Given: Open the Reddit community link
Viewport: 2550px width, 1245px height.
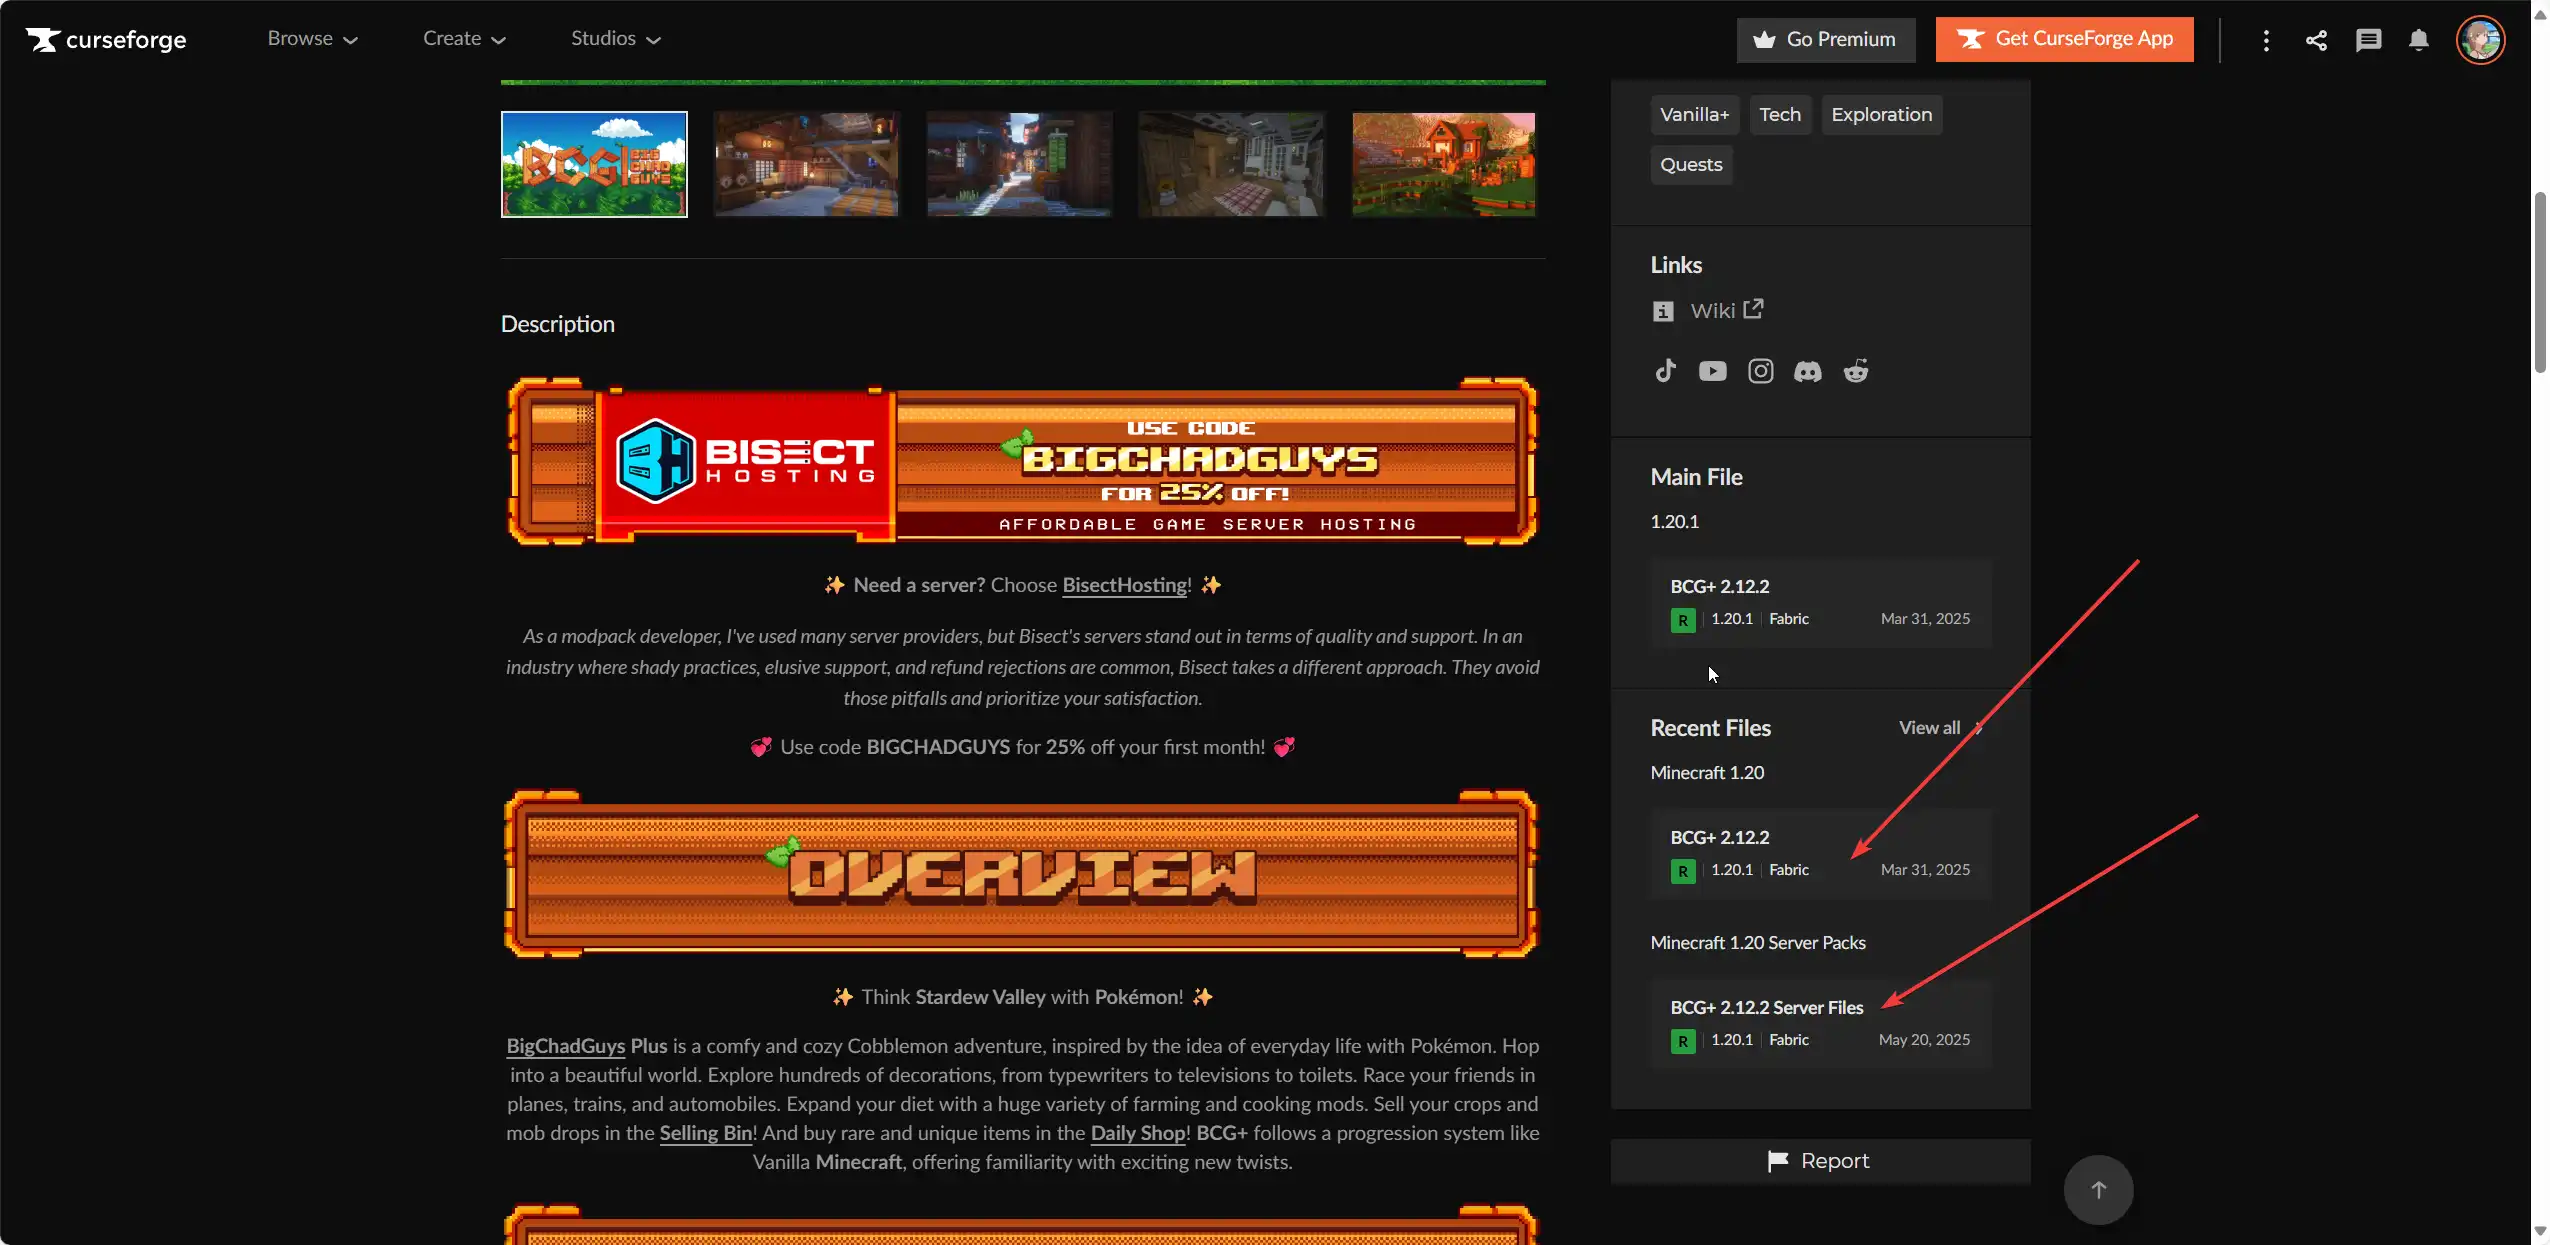Looking at the screenshot, I should tap(1856, 371).
